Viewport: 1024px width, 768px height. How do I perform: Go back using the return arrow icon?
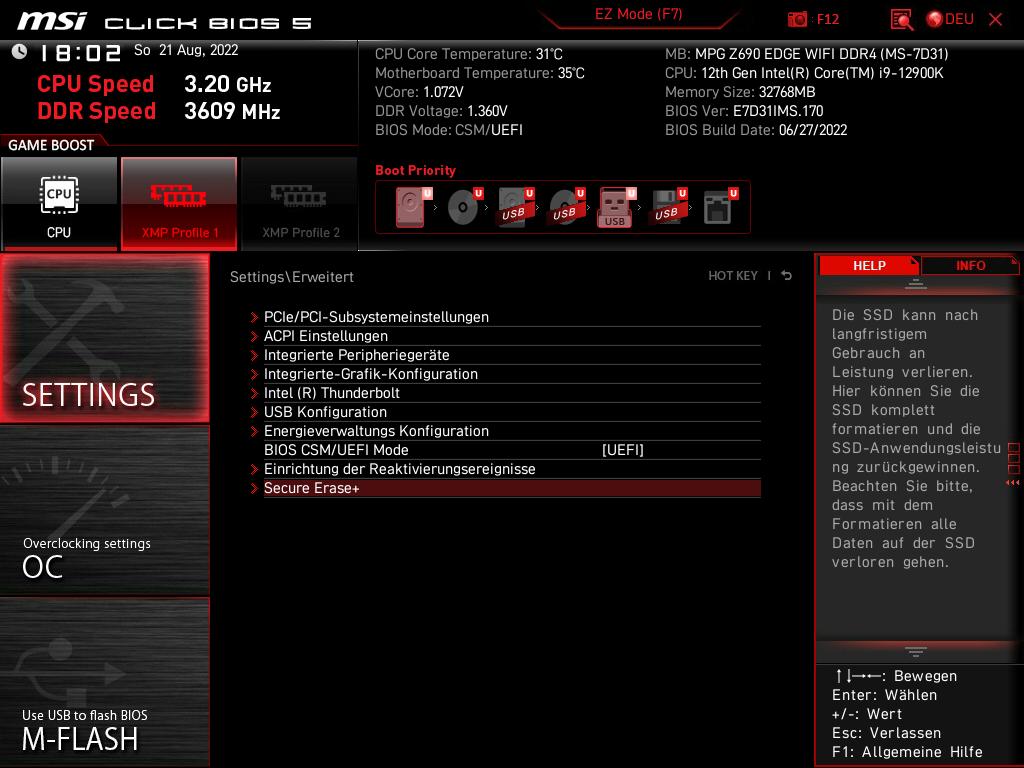[787, 276]
